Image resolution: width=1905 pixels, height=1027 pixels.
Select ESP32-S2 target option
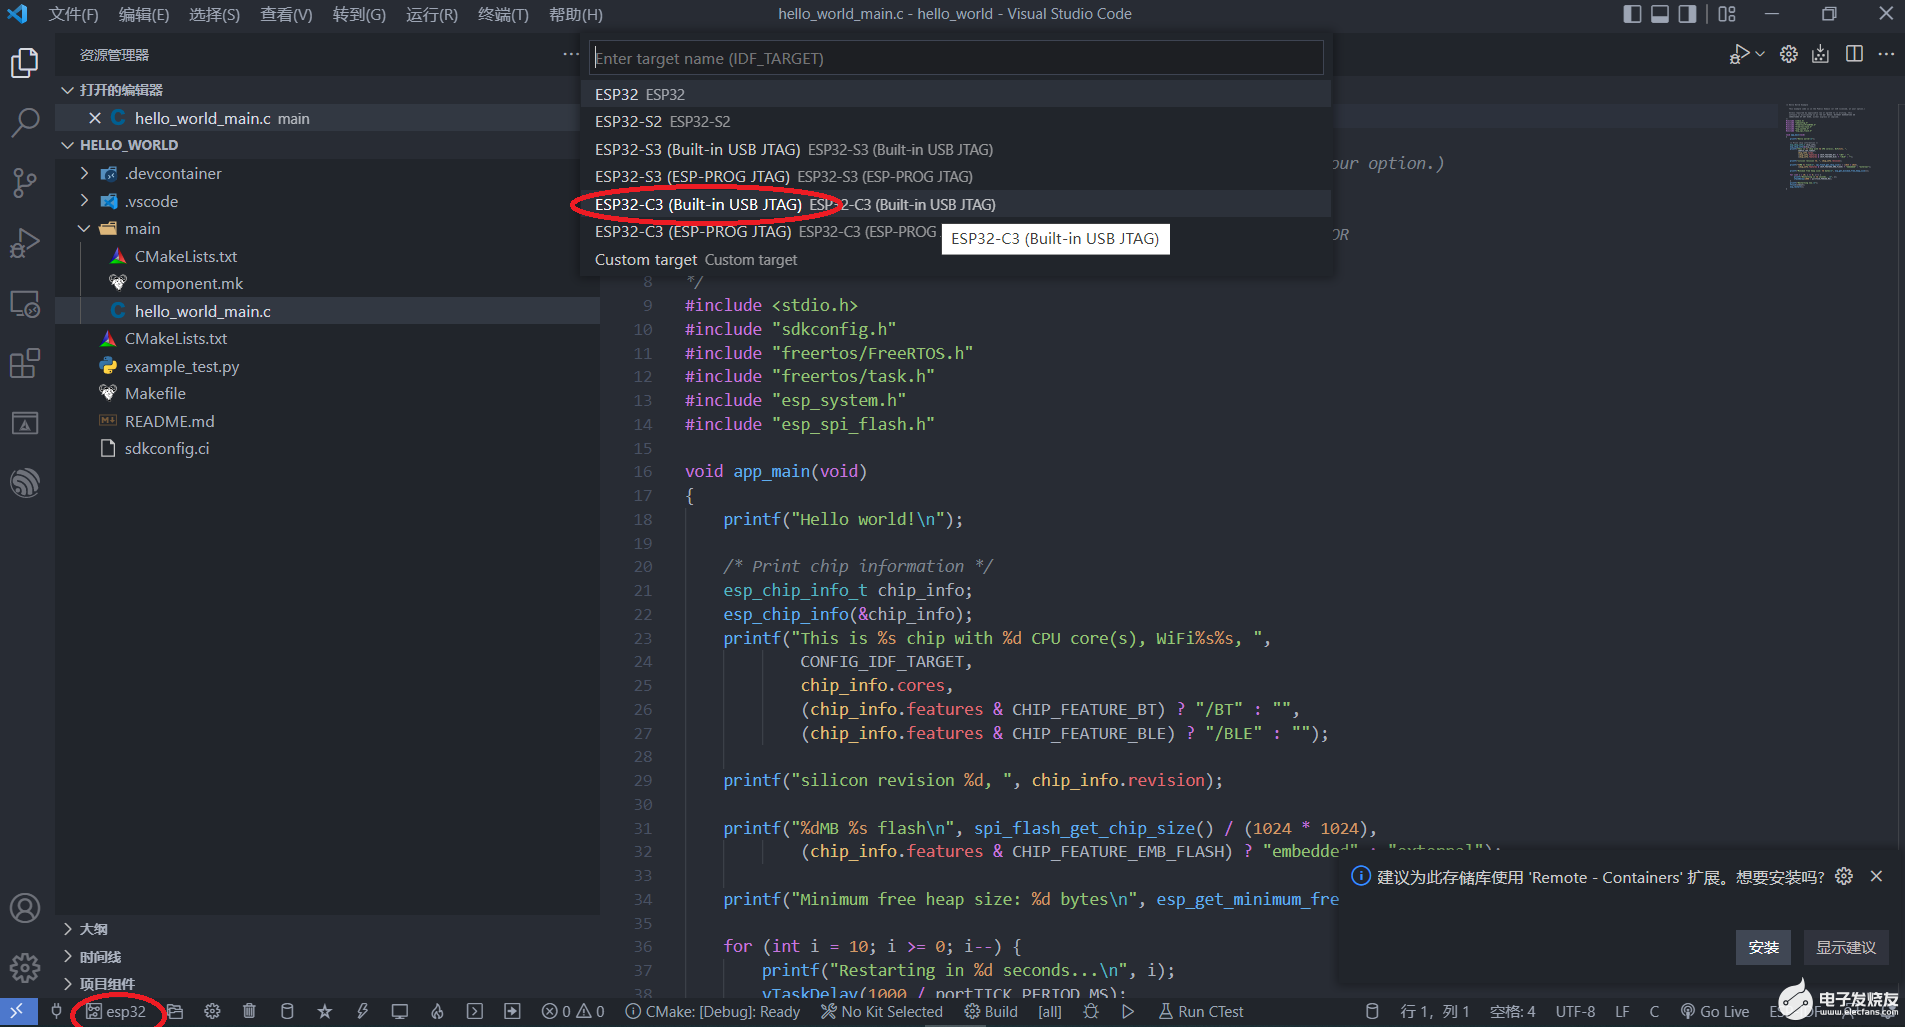[956, 121]
